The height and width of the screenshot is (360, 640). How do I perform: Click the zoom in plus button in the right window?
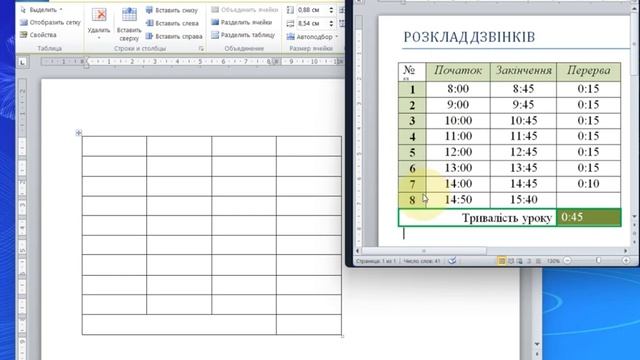pos(626,260)
